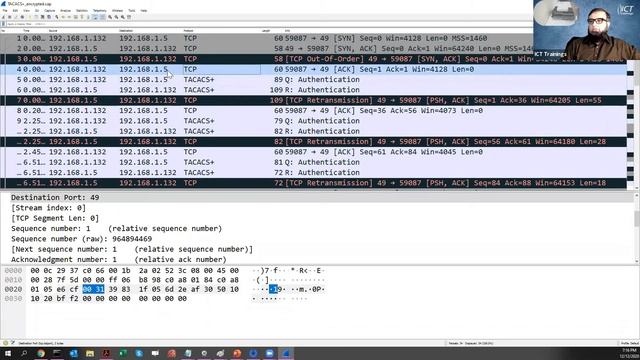Select the [TCP Segment Len: 0] line
Viewport: 640px width, 360px height.
55,218
